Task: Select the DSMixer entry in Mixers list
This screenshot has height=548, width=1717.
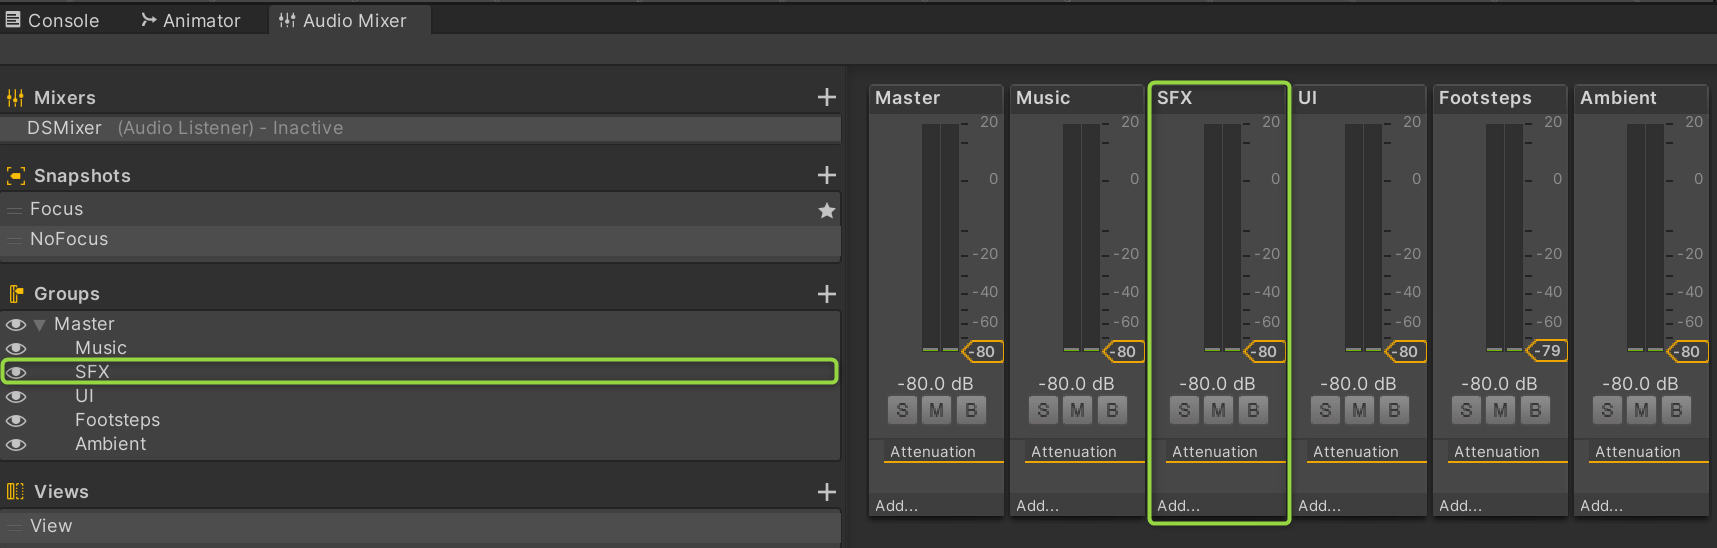Action: click(x=64, y=128)
